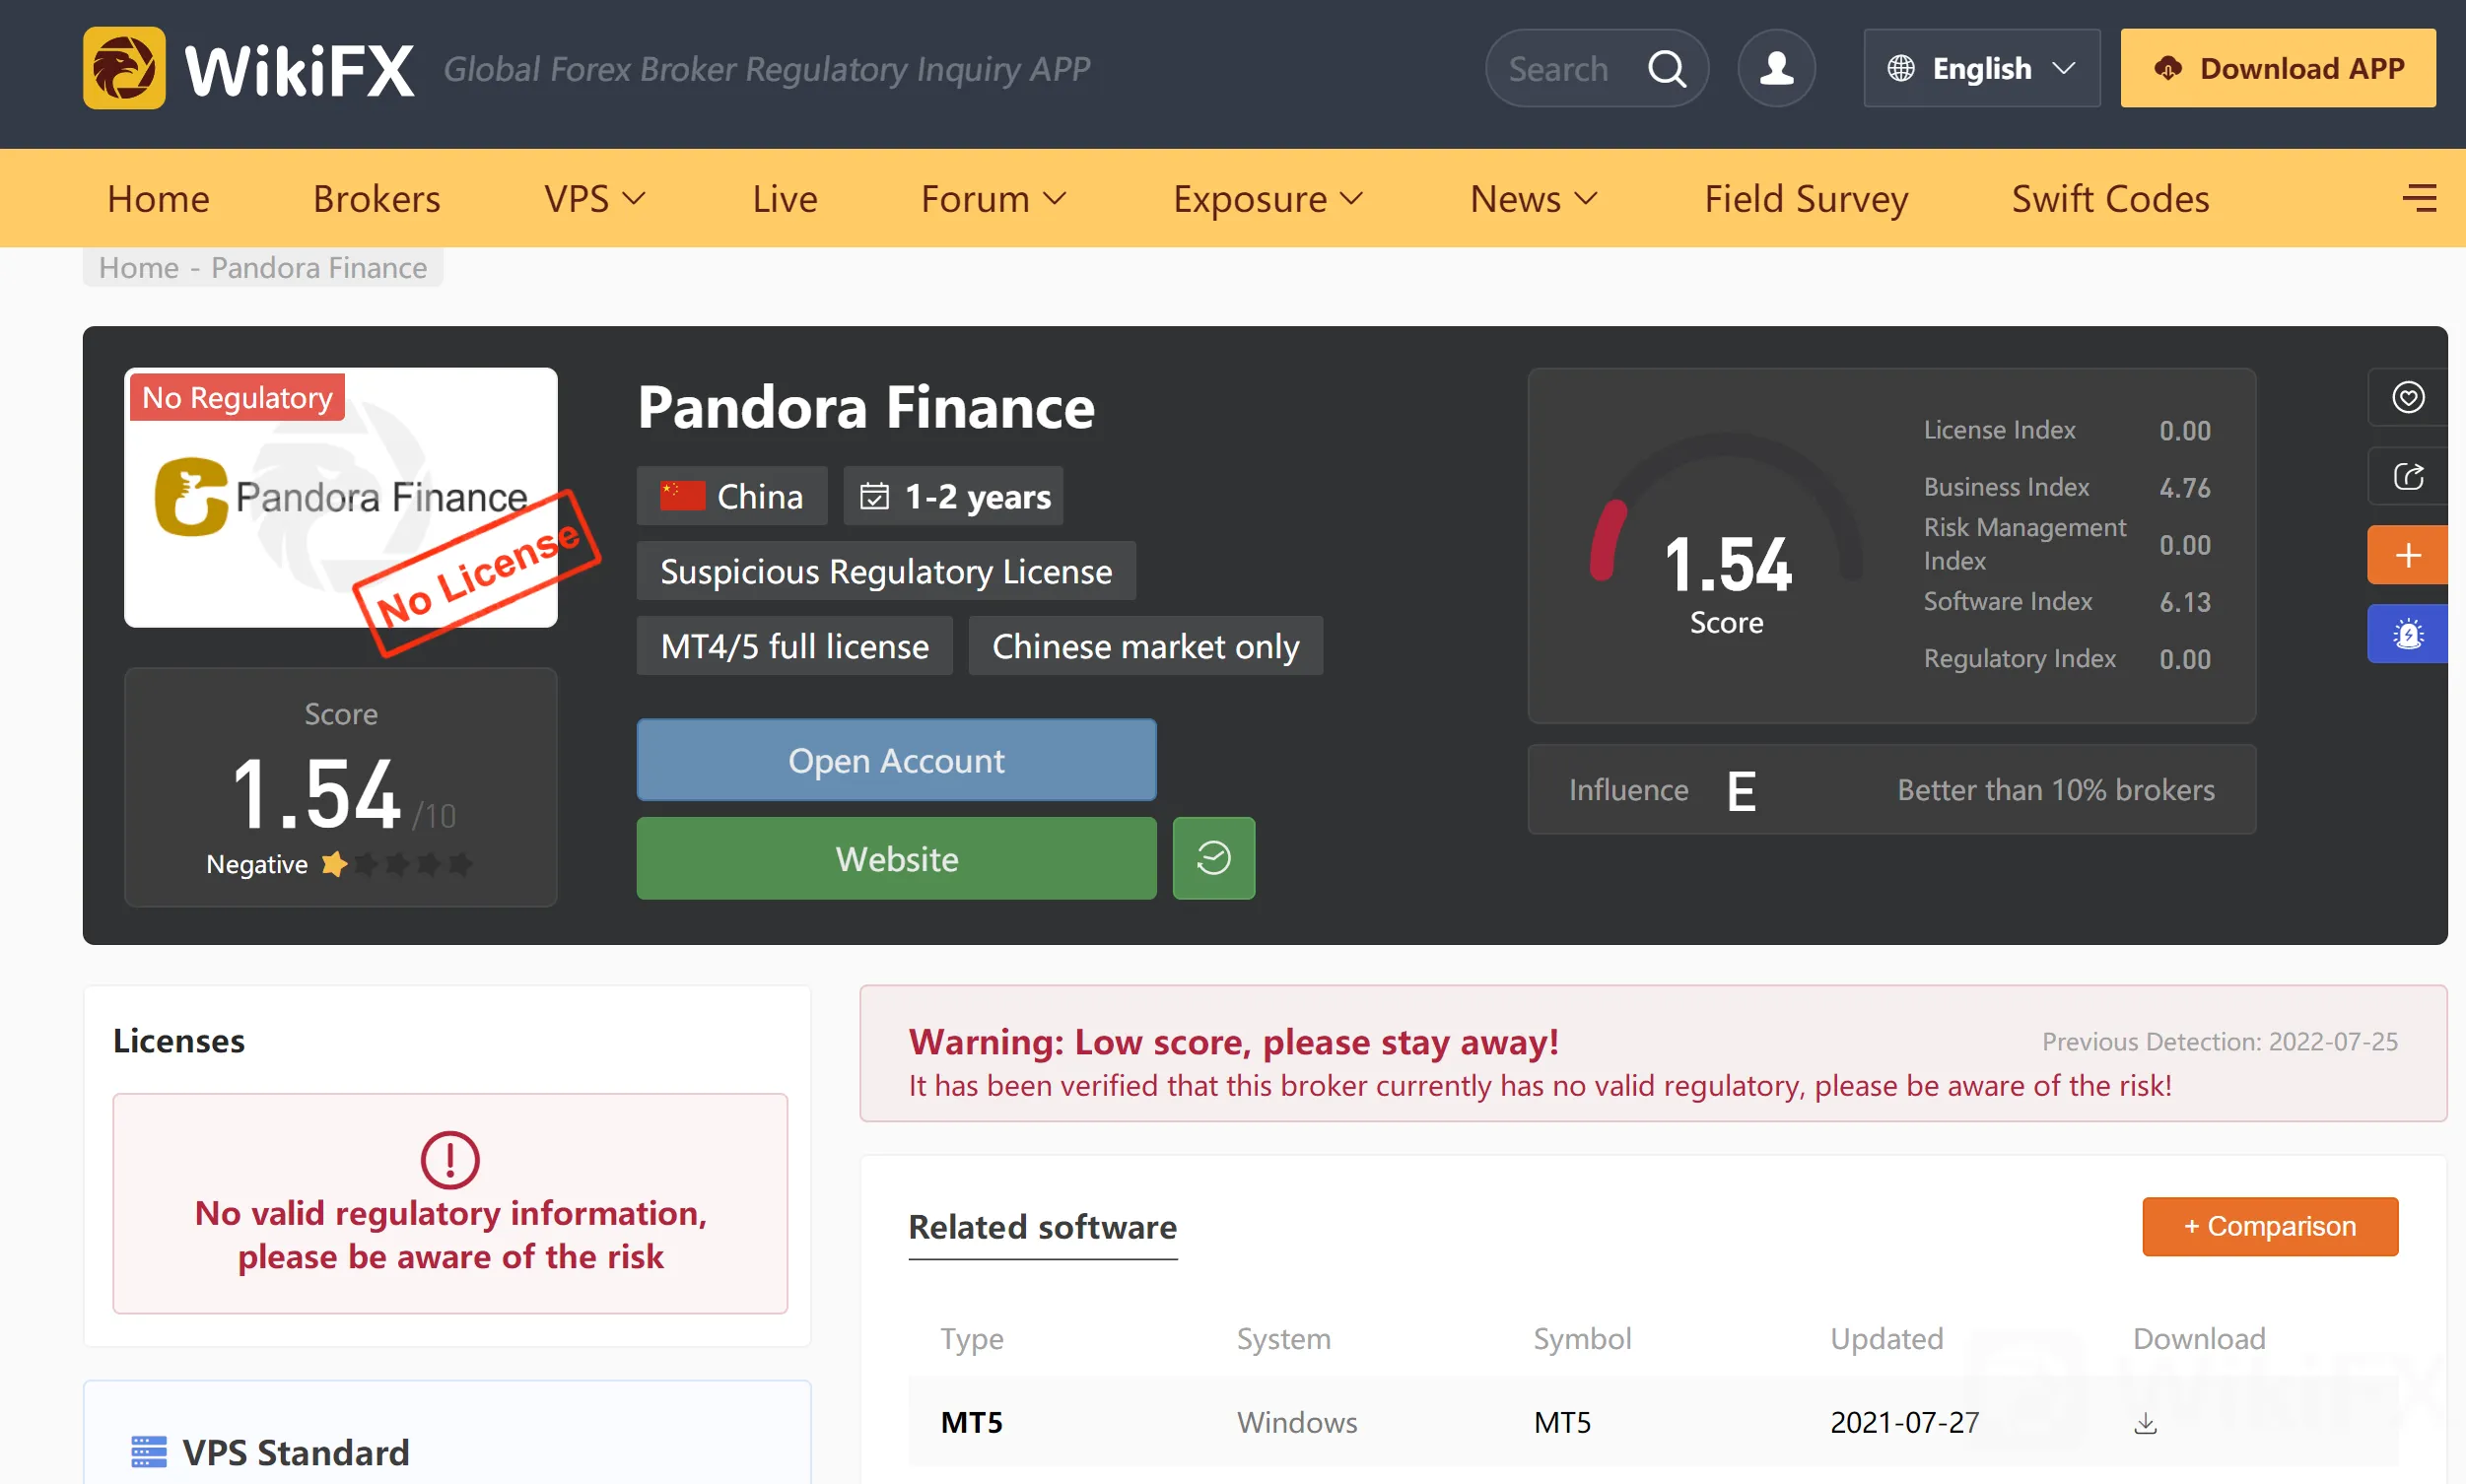
Task: Expand the Exposure dropdown menu
Action: coord(1268,198)
